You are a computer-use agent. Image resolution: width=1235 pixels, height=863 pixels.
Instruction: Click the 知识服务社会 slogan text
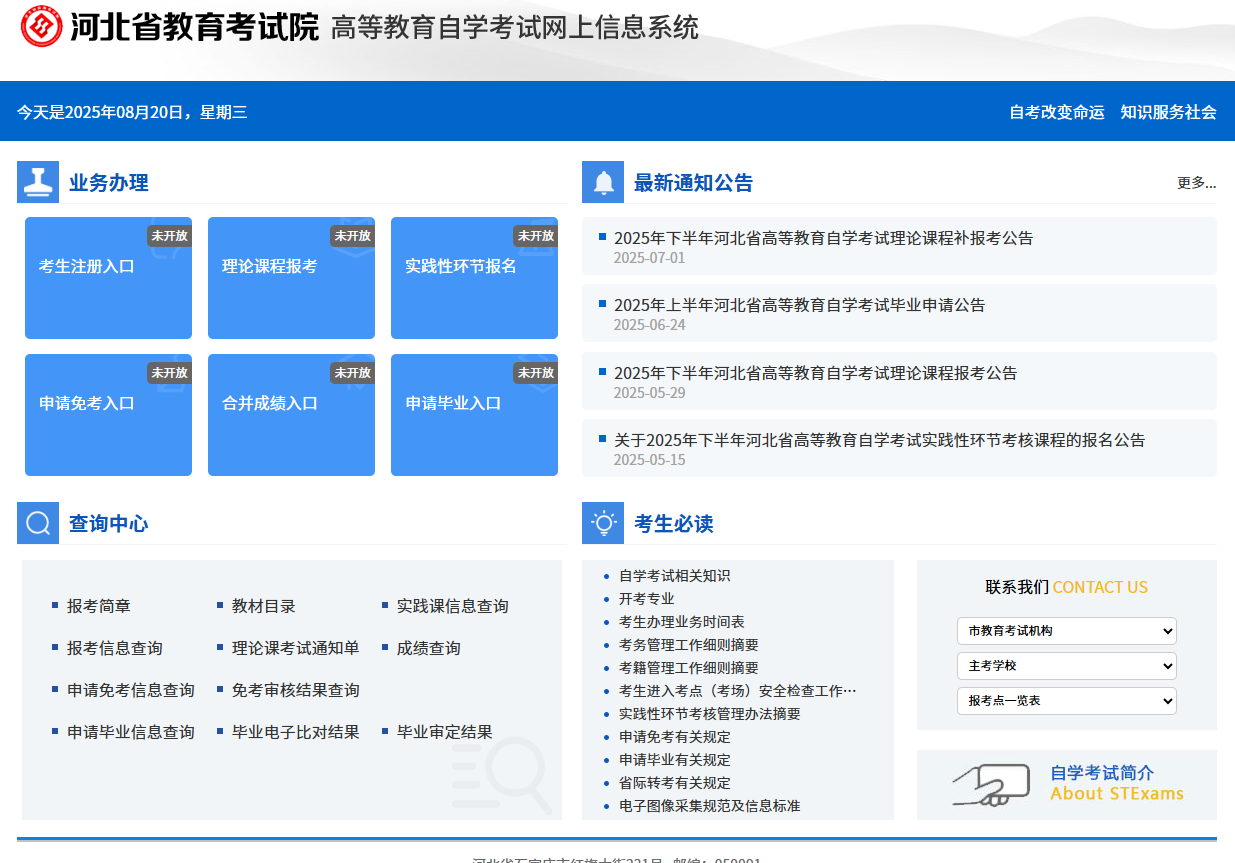(x=1168, y=112)
